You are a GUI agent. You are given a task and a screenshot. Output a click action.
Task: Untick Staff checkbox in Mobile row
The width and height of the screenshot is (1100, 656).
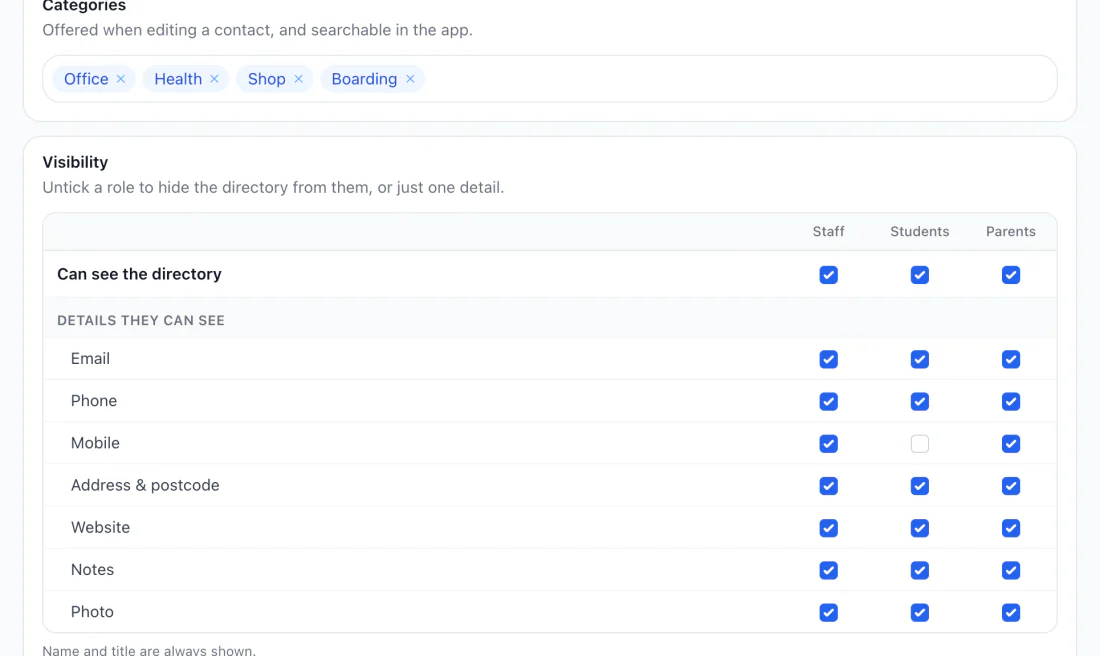click(x=829, y=443)
